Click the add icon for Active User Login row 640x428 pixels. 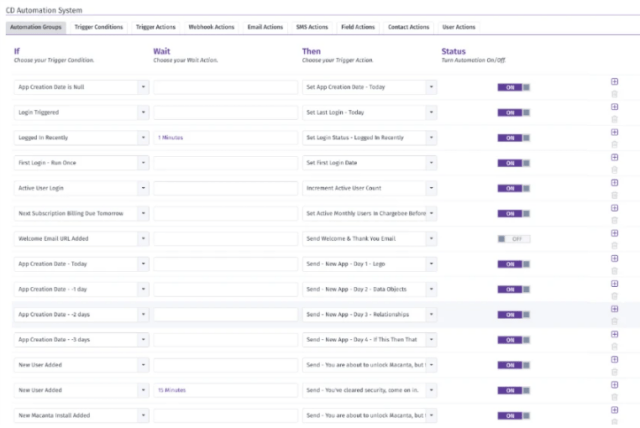click(614, 182)
